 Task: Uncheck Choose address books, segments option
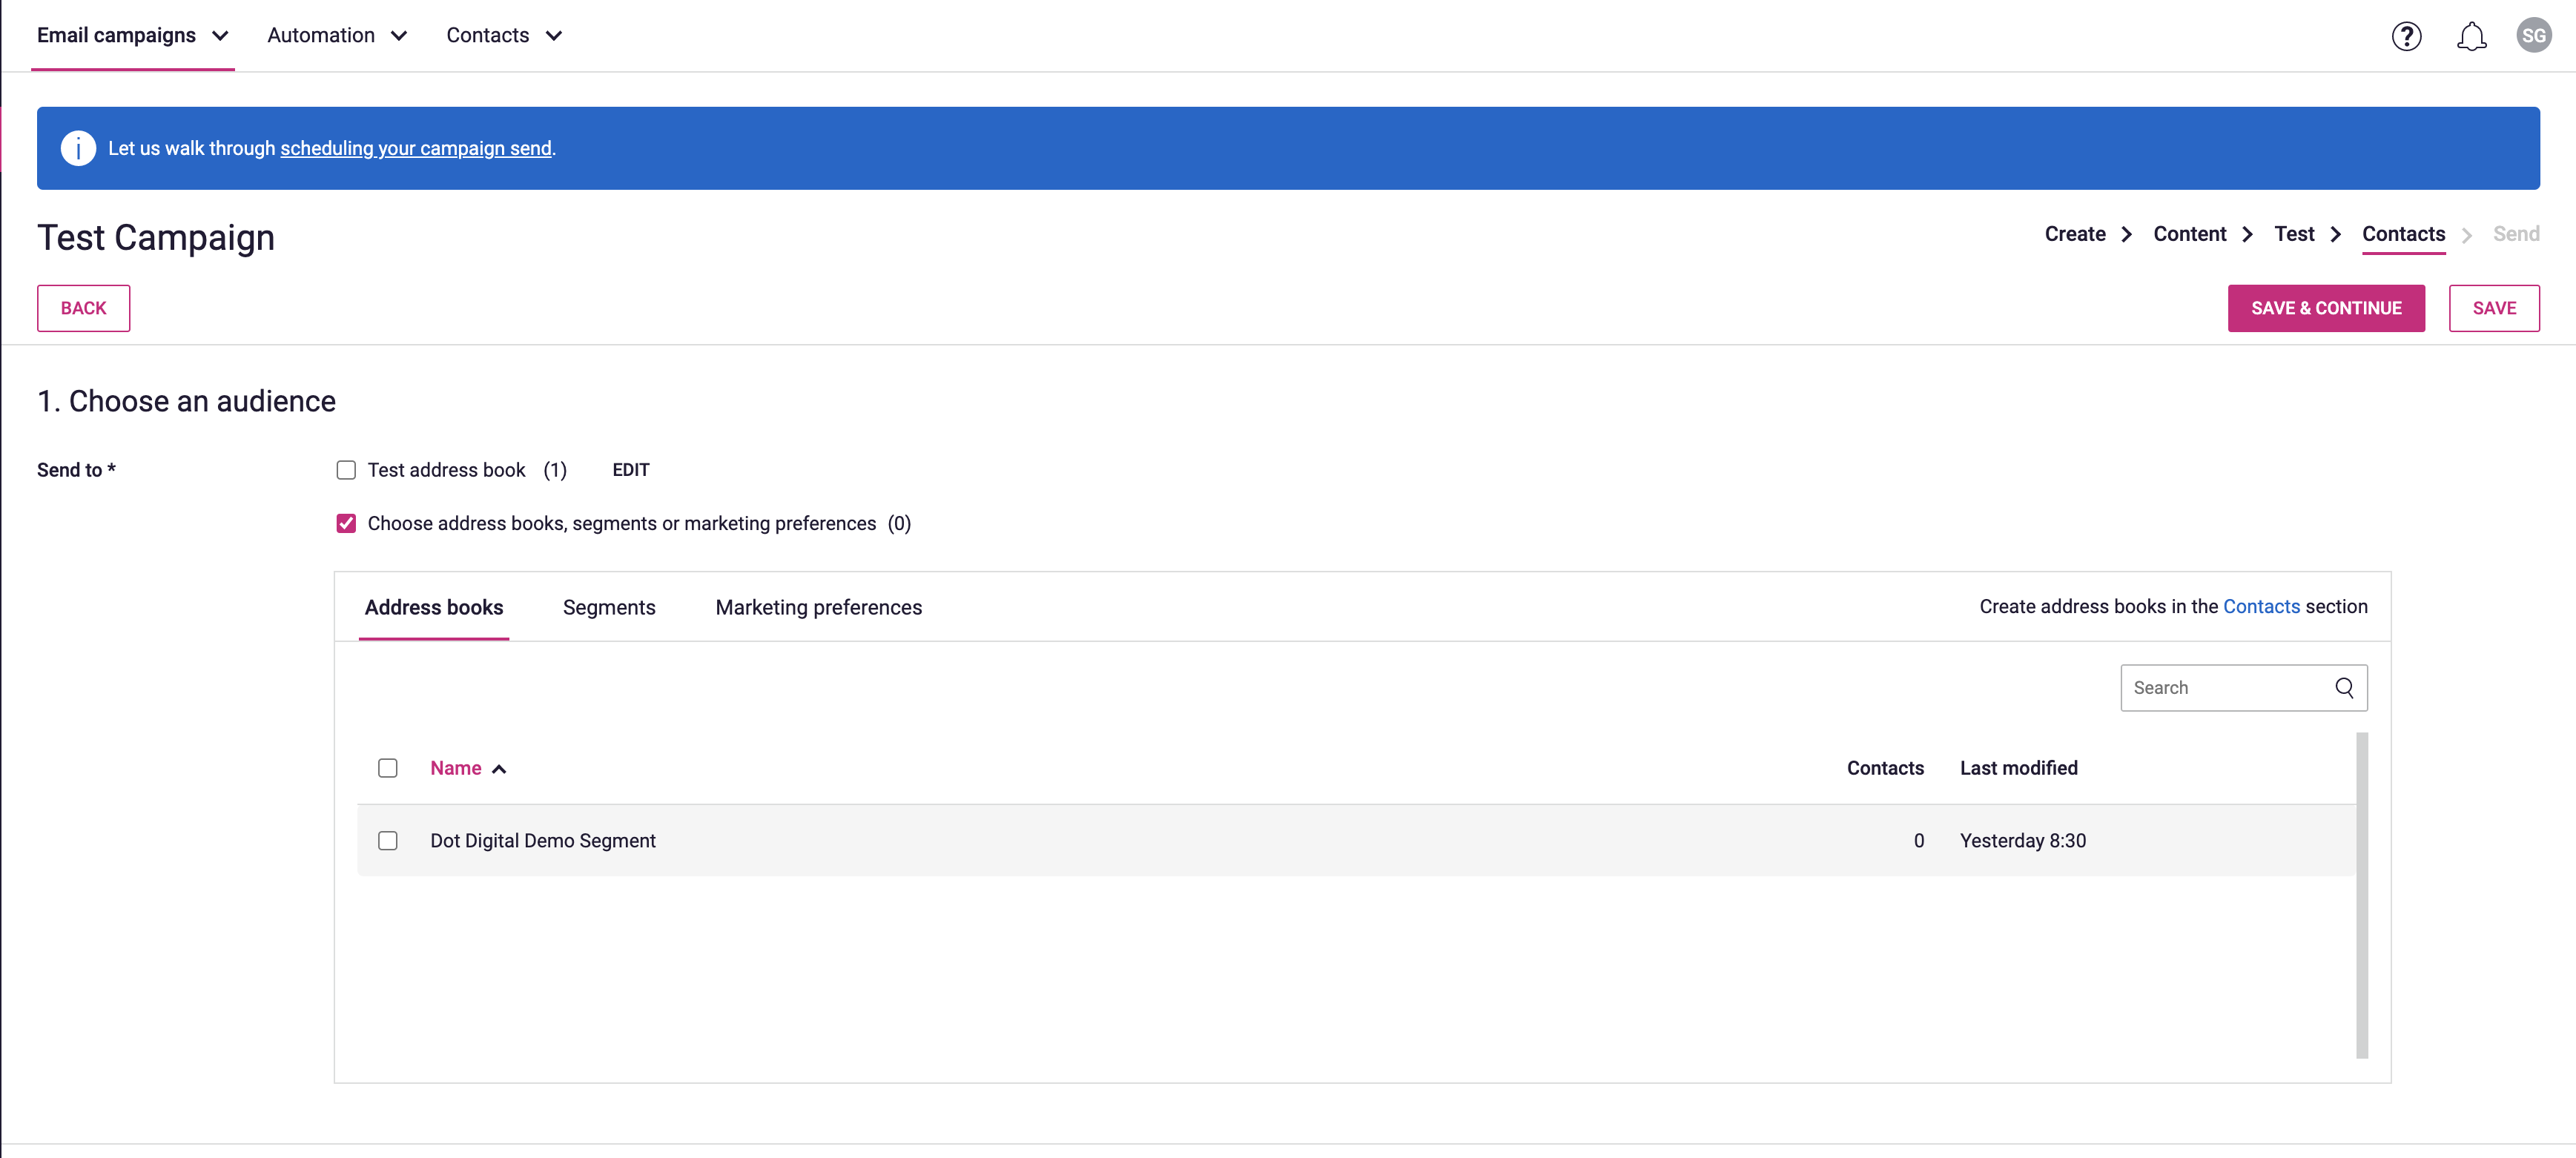[346, 524]
